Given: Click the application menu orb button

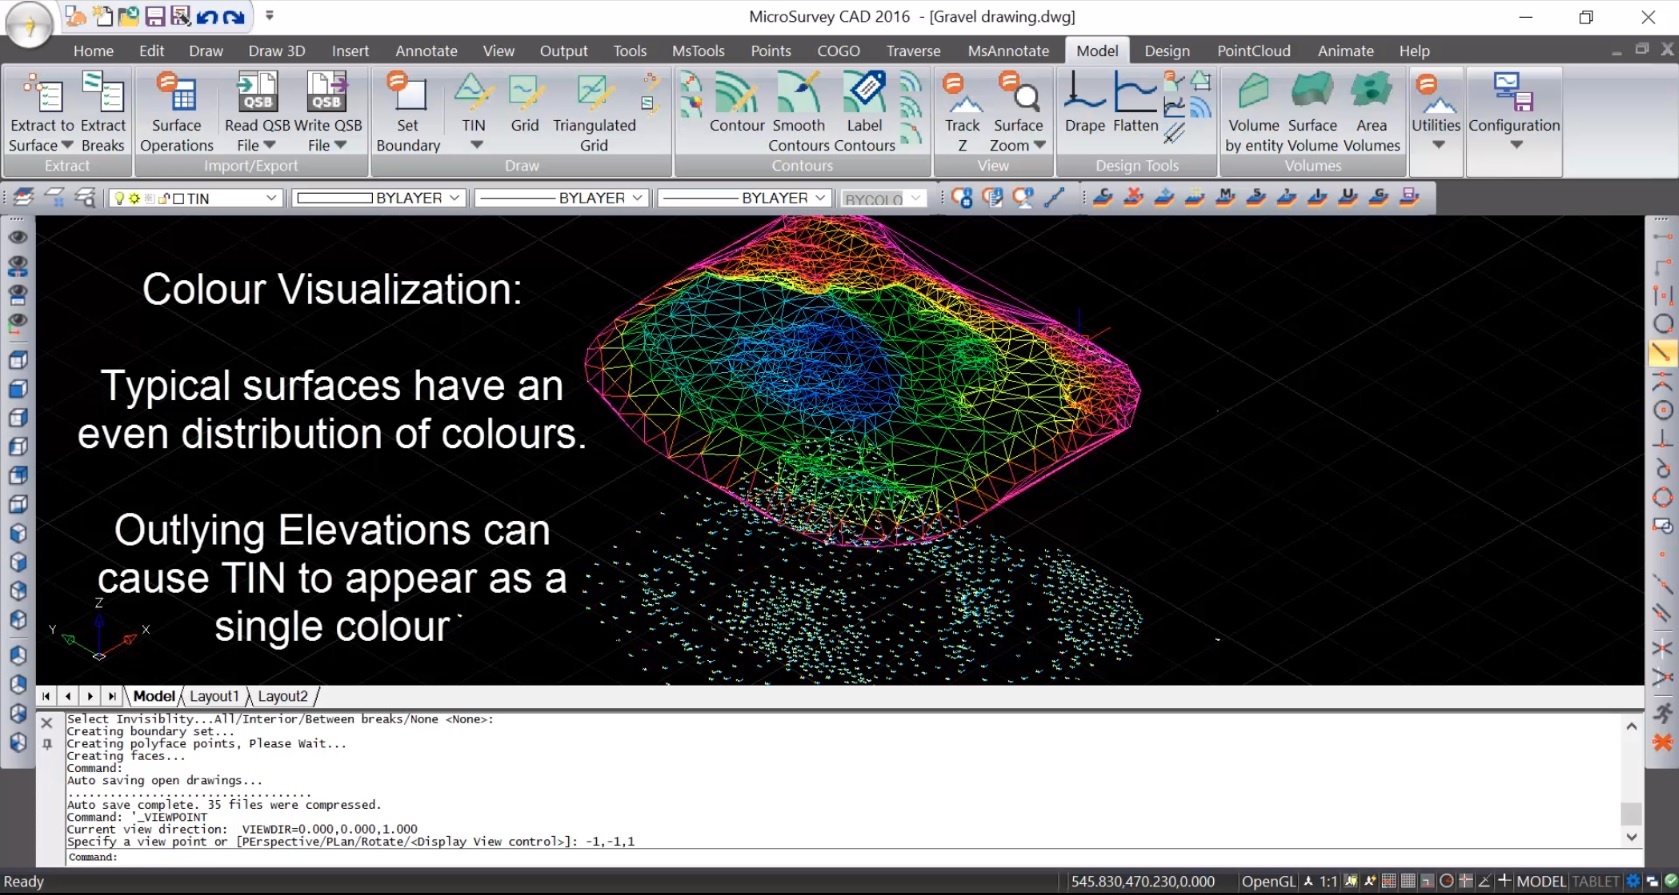Looking at the screenshot, I should coord(30,24).
